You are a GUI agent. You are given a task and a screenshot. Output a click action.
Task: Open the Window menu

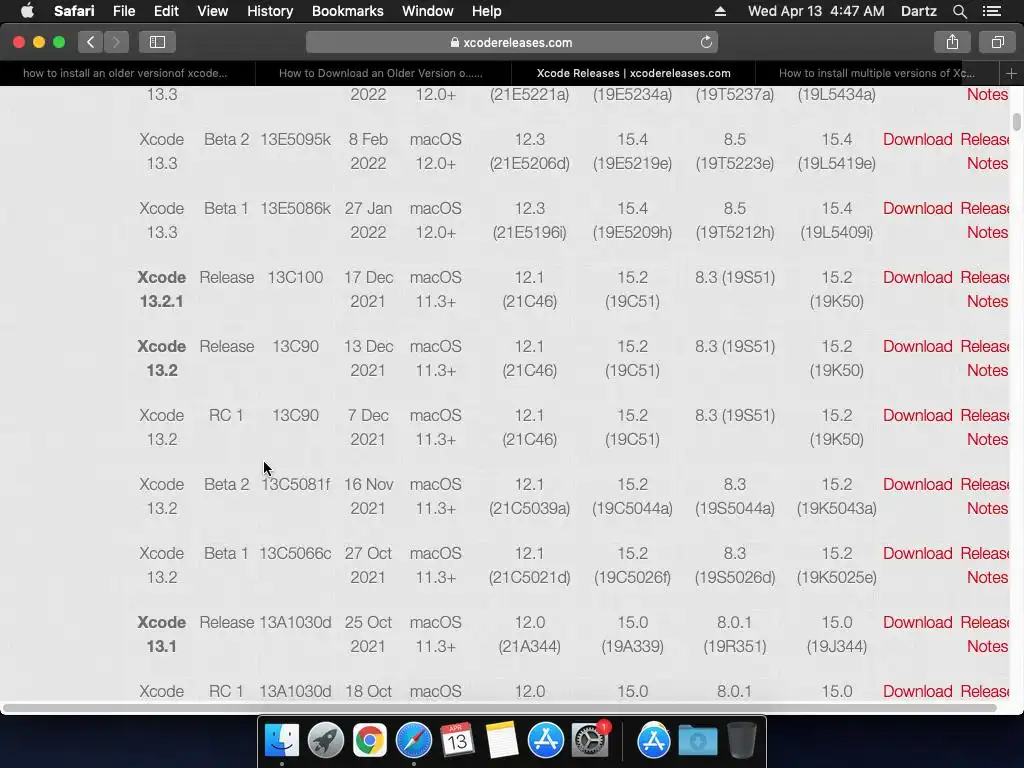point(427,11)
